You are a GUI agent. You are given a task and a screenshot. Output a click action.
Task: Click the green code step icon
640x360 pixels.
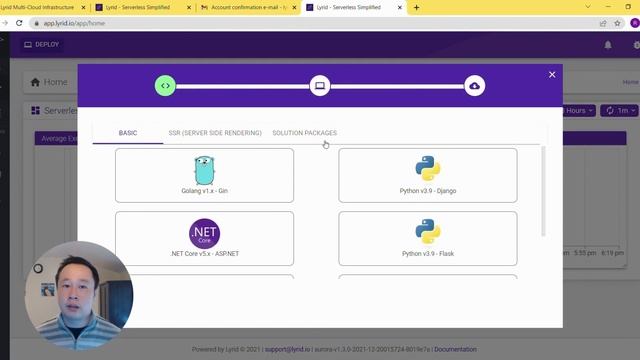(x=165, y=86)
